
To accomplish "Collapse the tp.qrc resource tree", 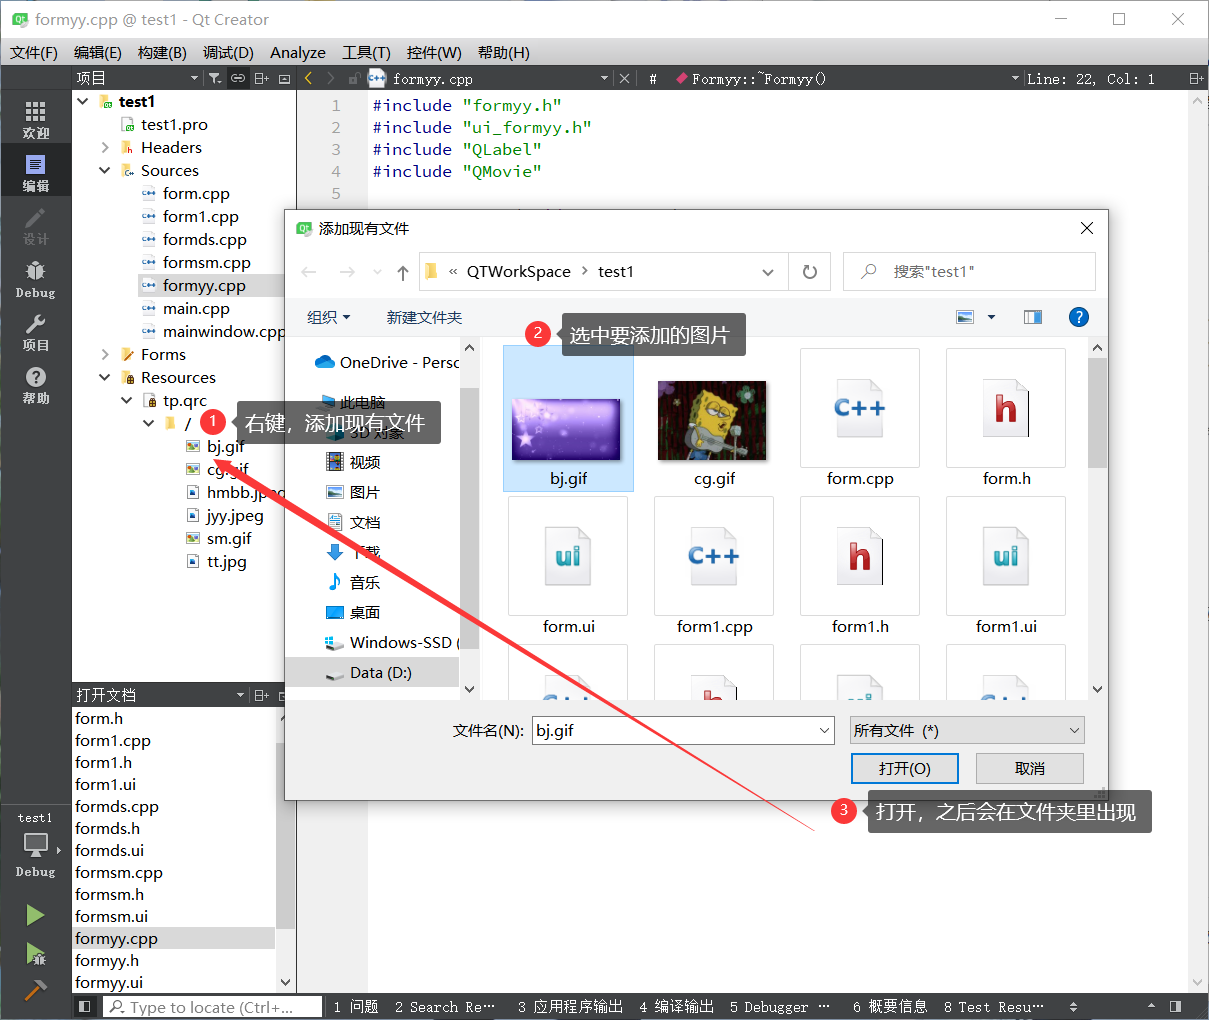I will (126, 399).
